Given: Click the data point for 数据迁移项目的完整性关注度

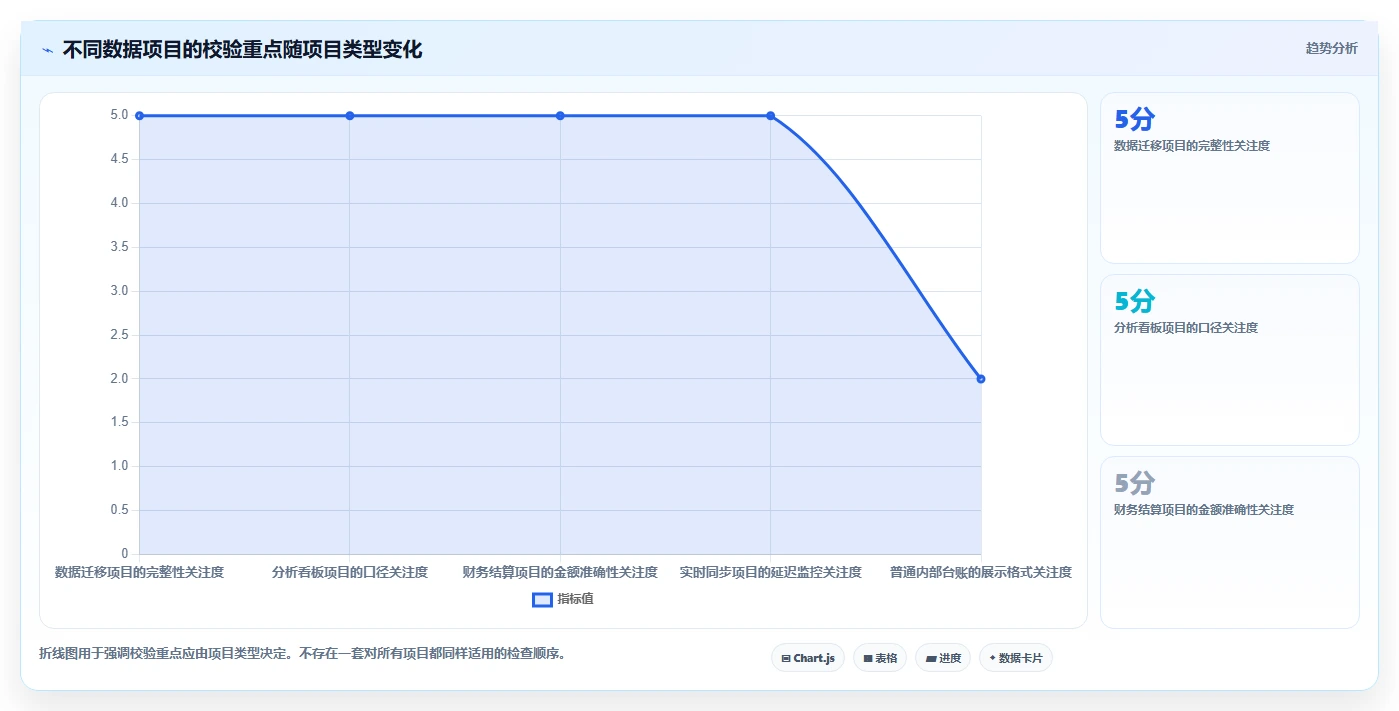Looking at the screenshot, I should (x=139, y=116).
